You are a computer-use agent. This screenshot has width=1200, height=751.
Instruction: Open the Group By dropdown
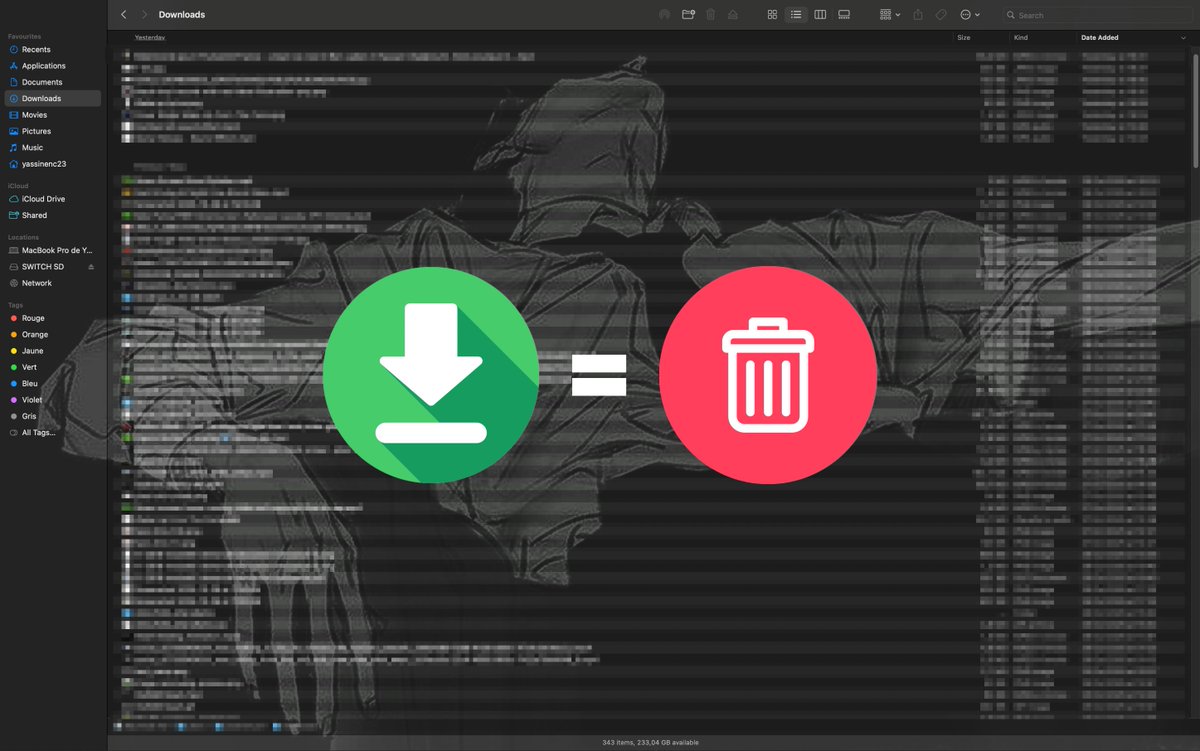886,14
